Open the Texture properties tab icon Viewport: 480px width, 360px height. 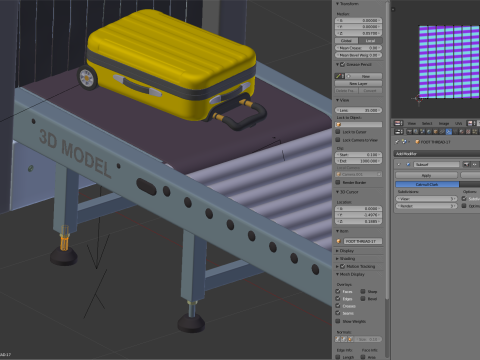tap(468, 132)
